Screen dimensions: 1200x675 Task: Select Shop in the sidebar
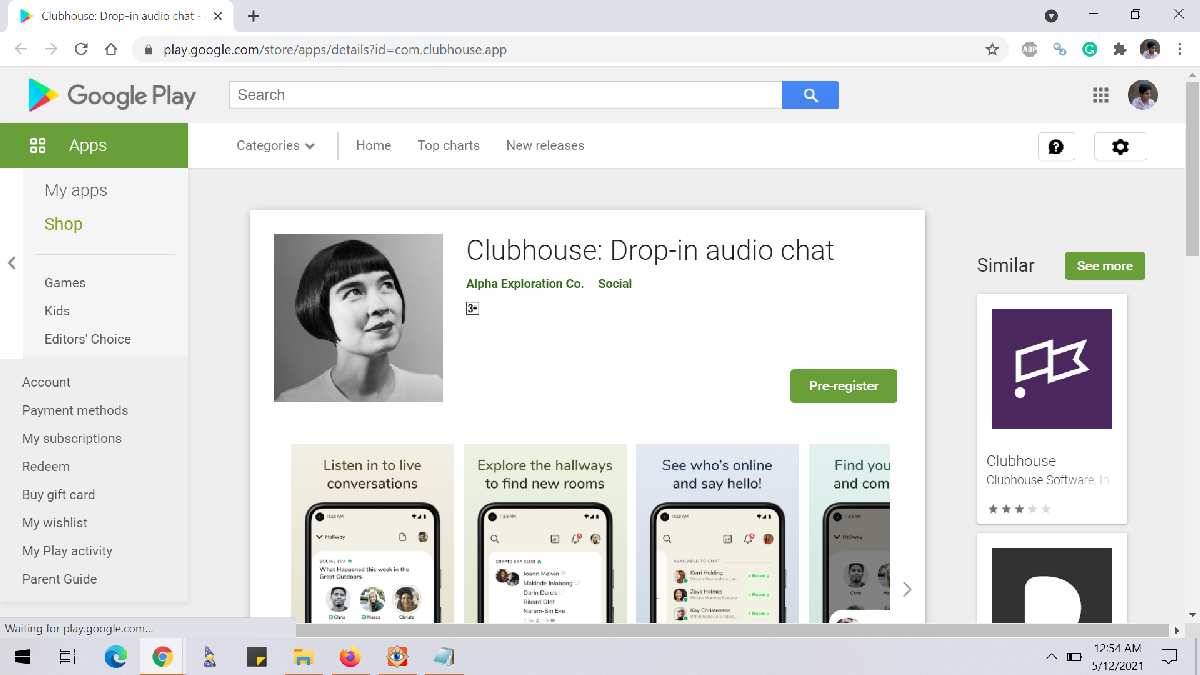[63, 224]
